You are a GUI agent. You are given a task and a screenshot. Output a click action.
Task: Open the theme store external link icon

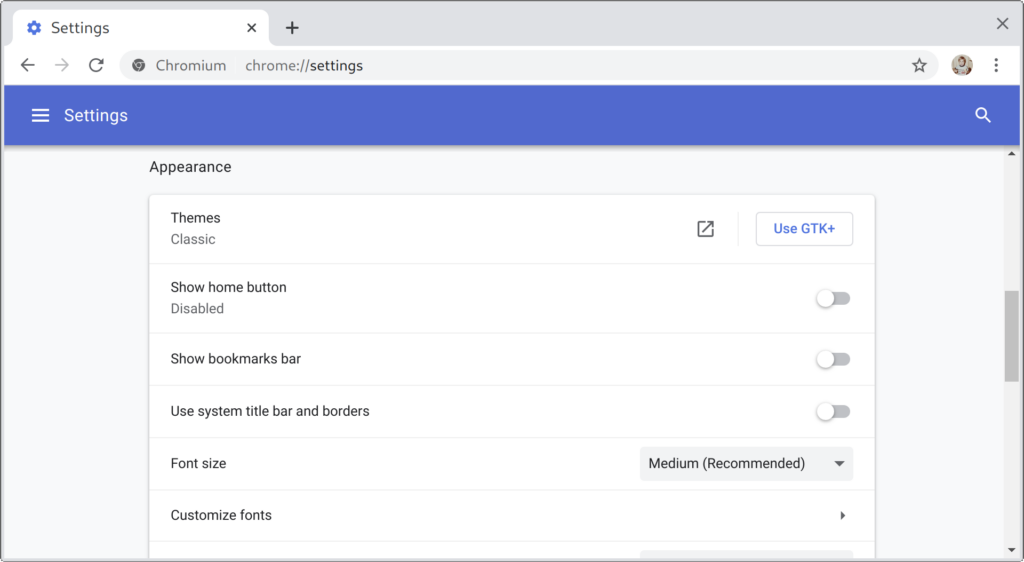705,229
